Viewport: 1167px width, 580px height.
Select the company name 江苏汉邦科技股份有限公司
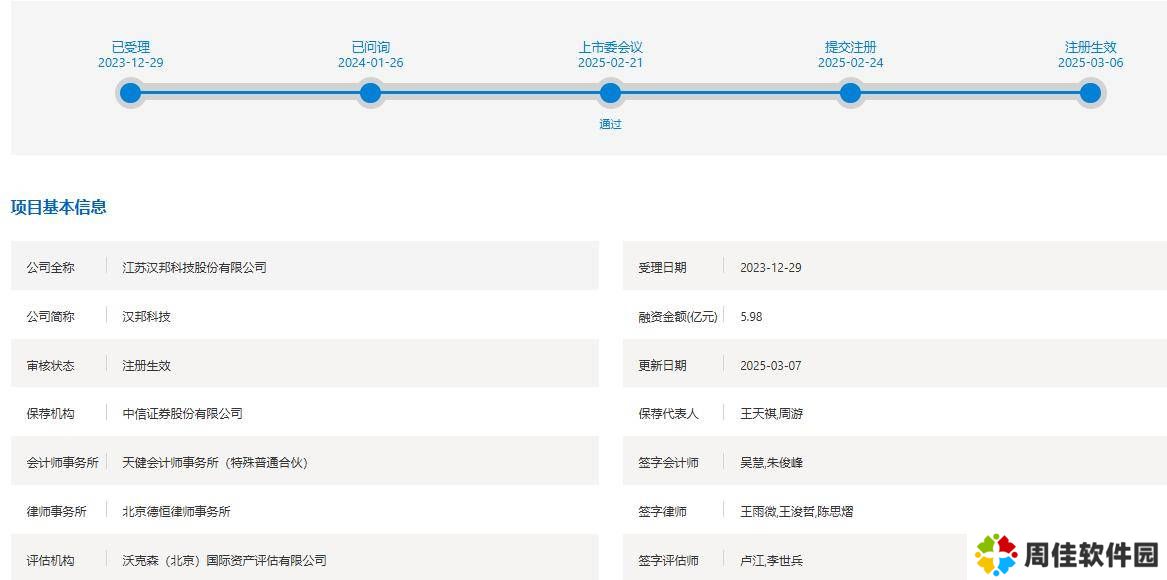(x=194, y=267)
